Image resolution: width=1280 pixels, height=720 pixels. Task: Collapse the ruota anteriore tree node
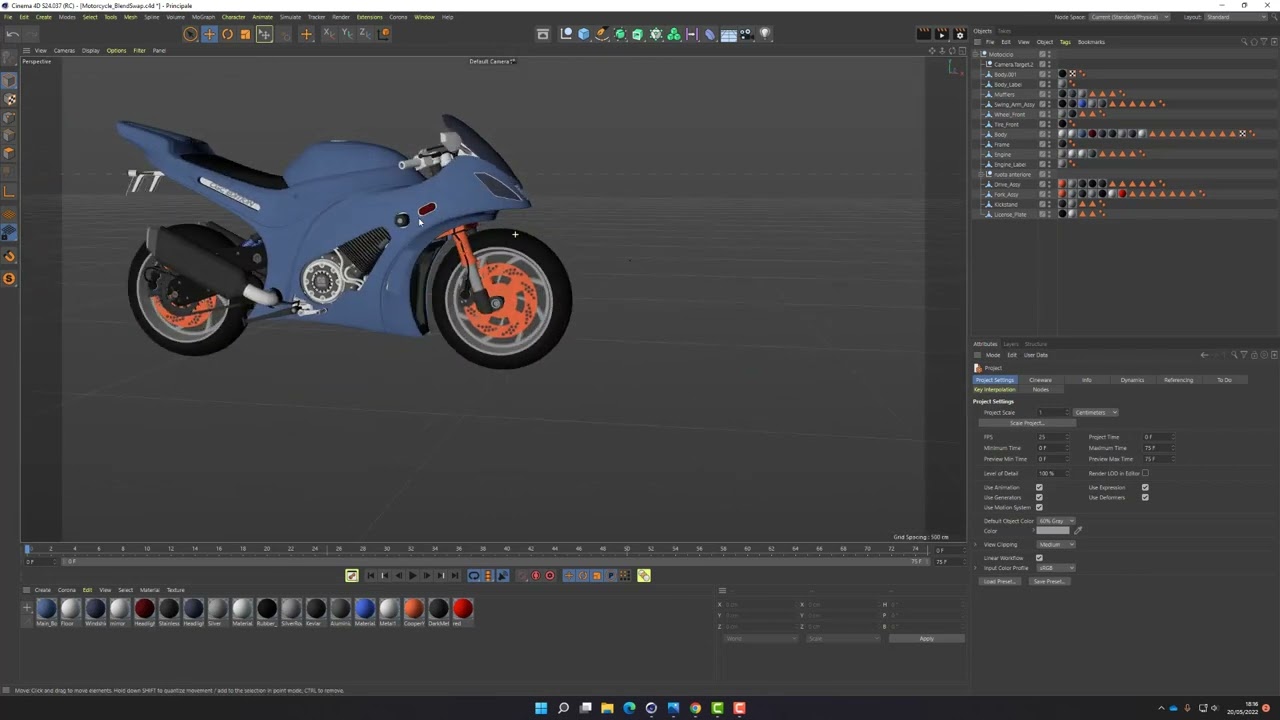click(983, 174)
